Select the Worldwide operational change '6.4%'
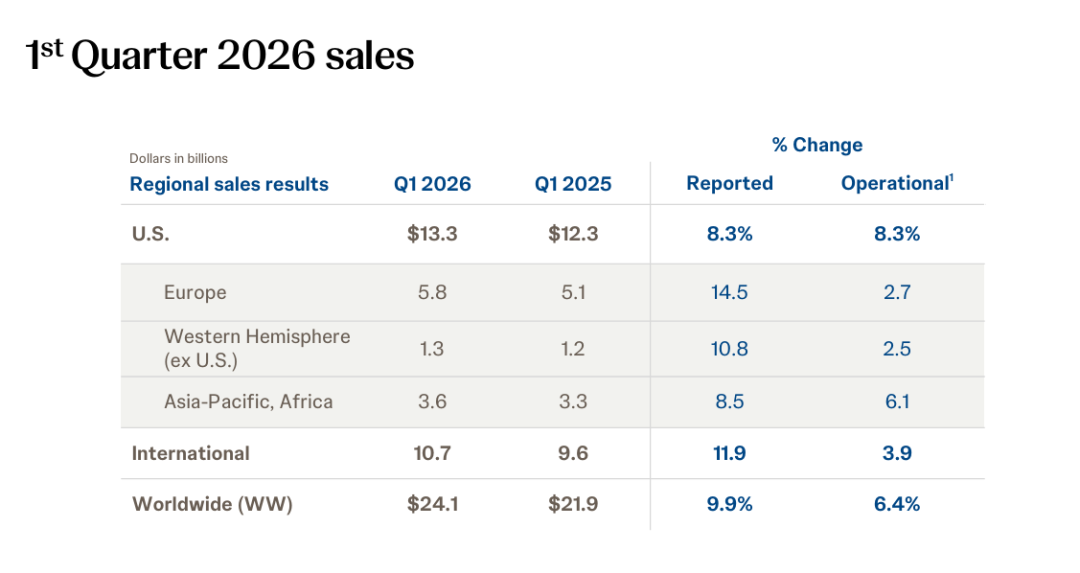The height and width of the screenshot is (573, 1080). point(894,504)
